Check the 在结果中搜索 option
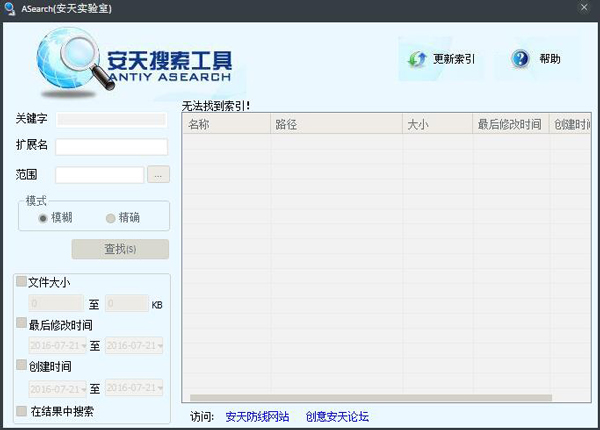 coord(21,411)
